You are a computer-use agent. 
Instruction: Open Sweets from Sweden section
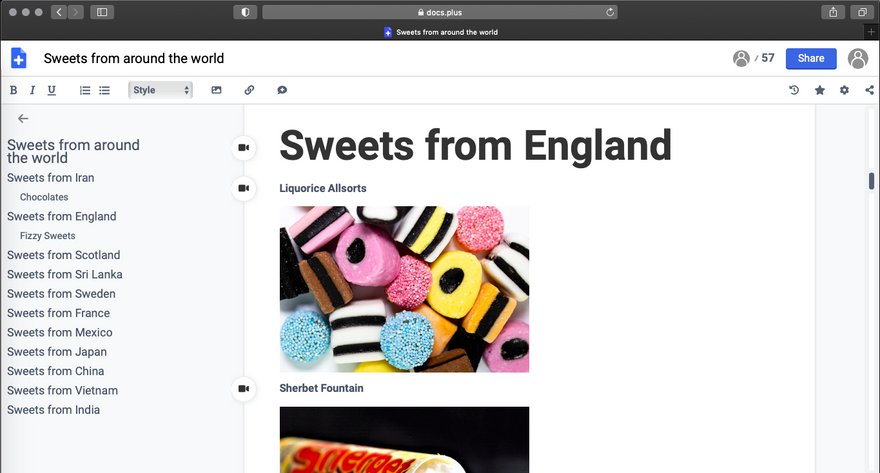[61, 294]
